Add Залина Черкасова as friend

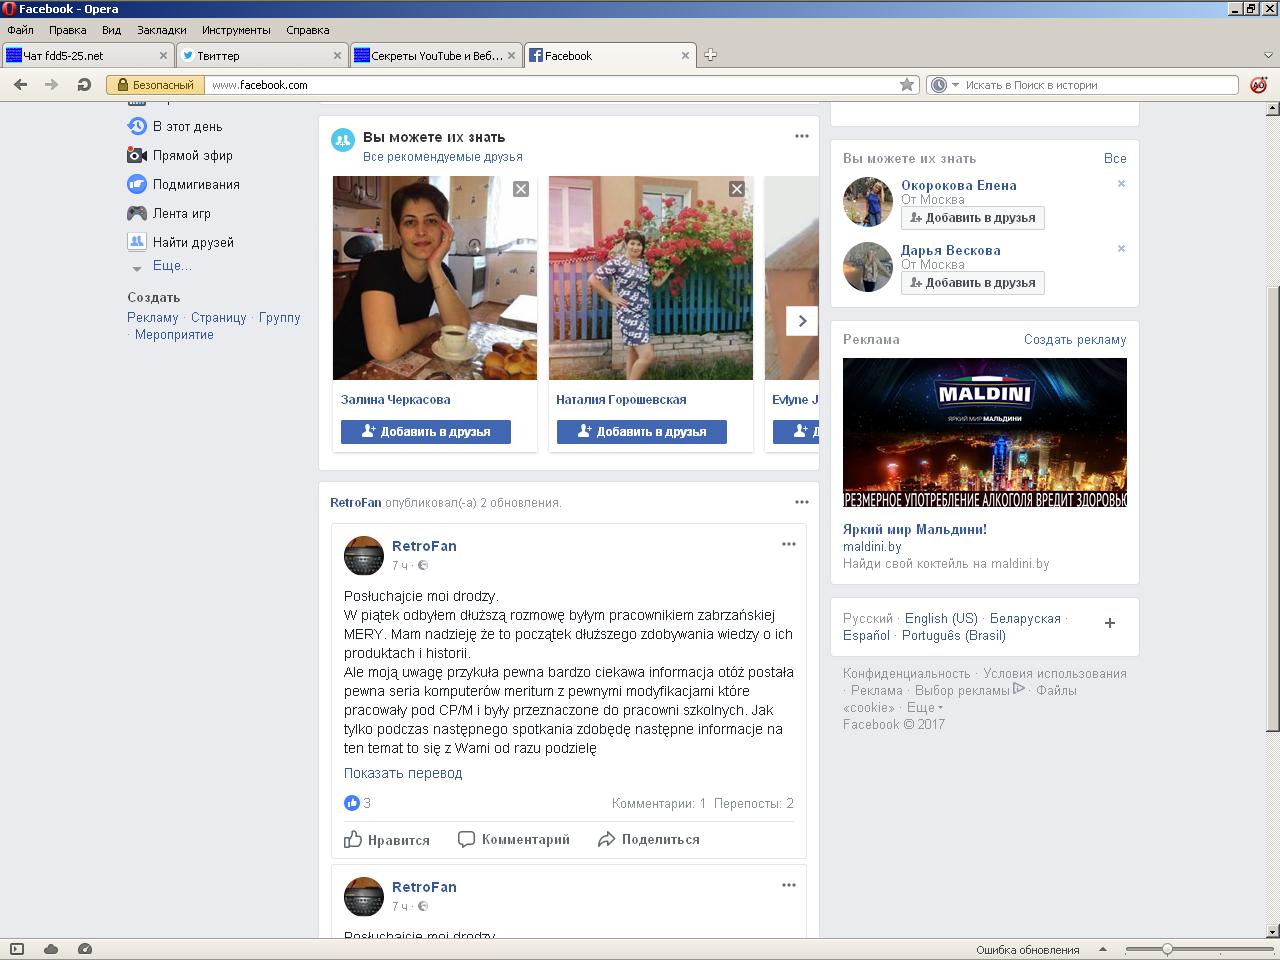tap(426, 432)
